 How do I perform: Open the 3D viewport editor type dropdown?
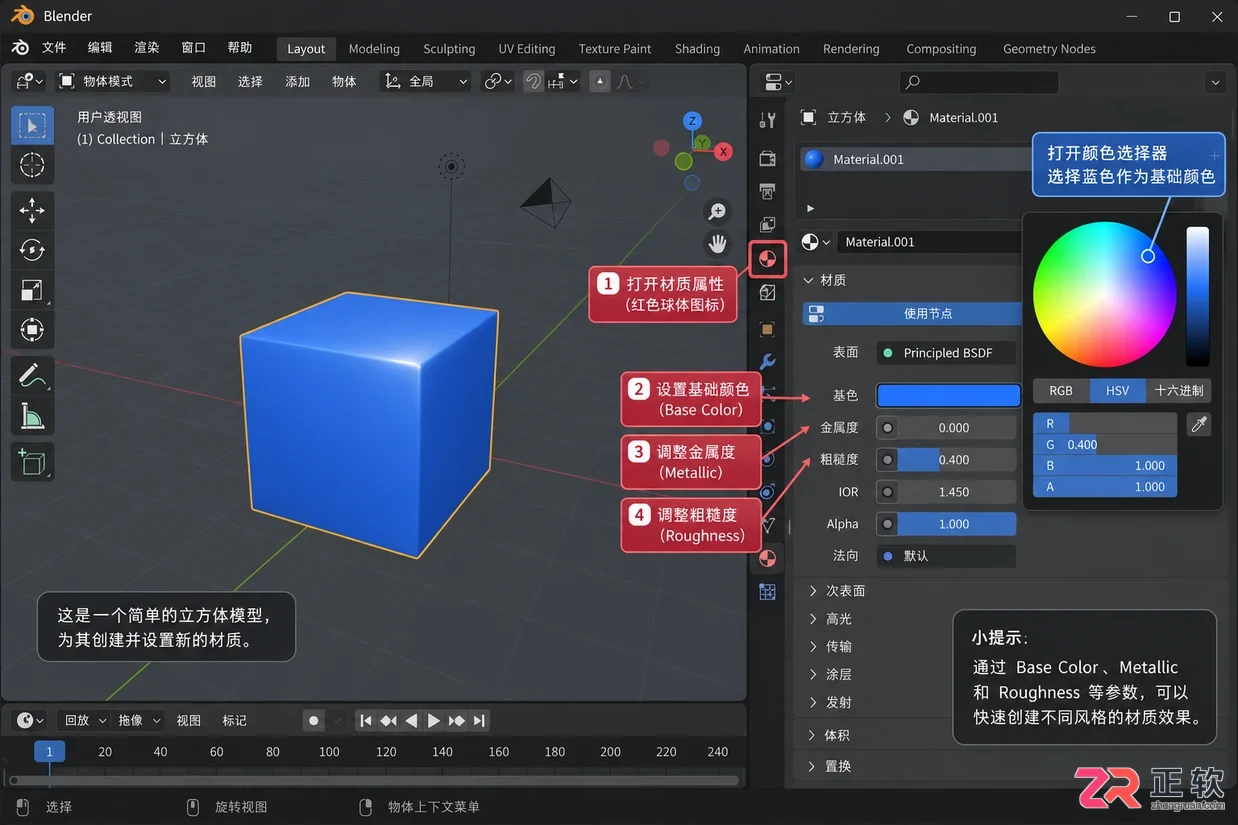[29, 81]
